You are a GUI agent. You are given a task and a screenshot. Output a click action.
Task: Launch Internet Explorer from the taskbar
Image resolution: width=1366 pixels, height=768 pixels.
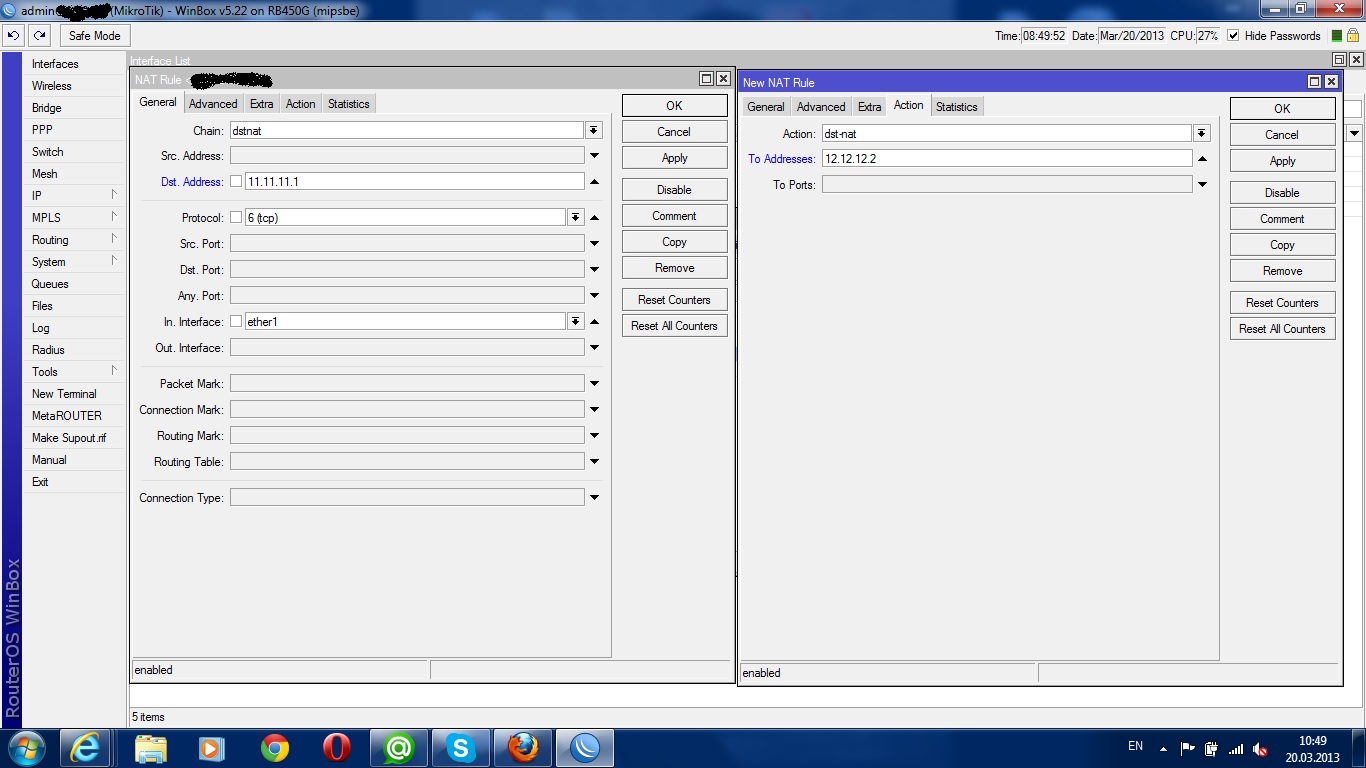click(85, 748)
